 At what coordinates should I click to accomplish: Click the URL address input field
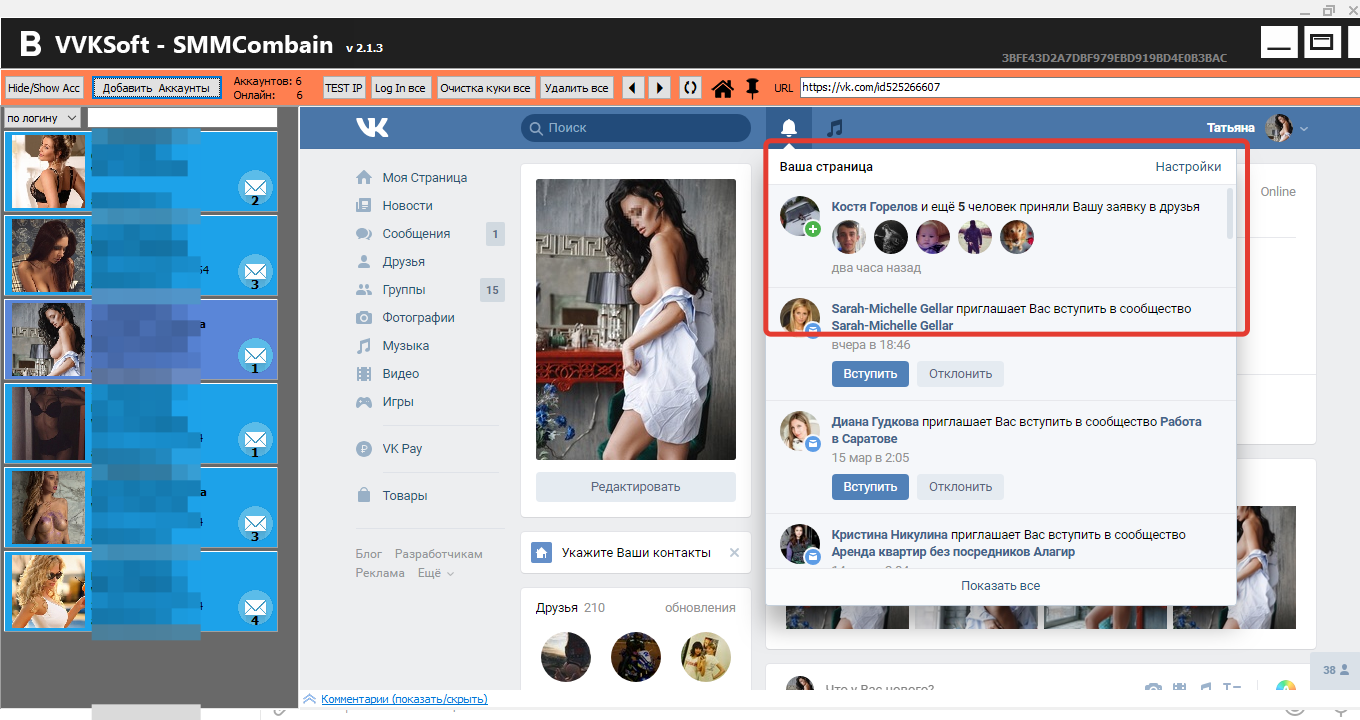[1075, 88]
